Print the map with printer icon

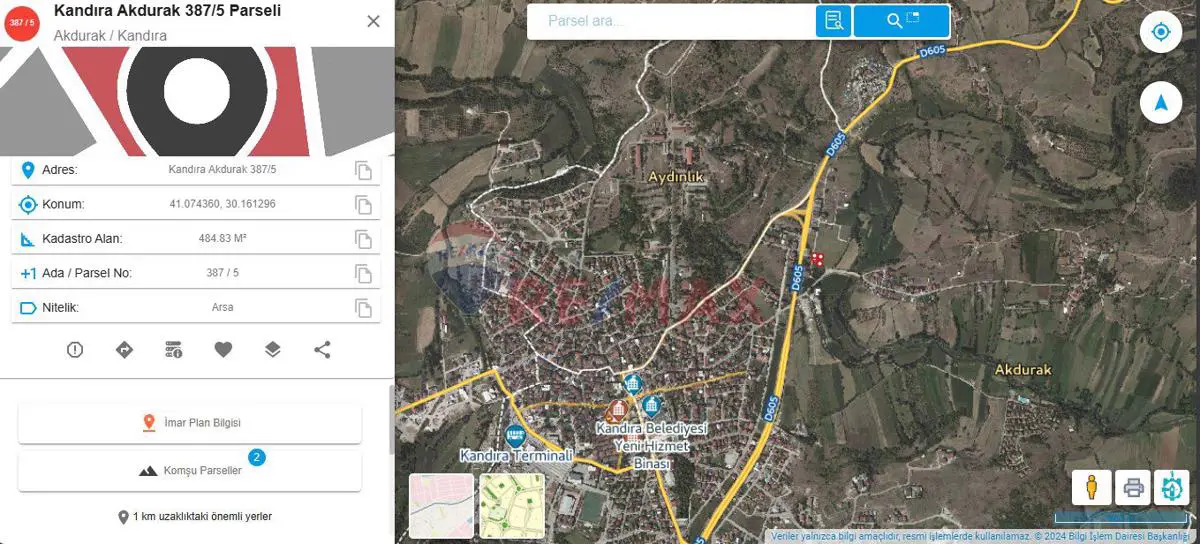[x=1133, y=487]
